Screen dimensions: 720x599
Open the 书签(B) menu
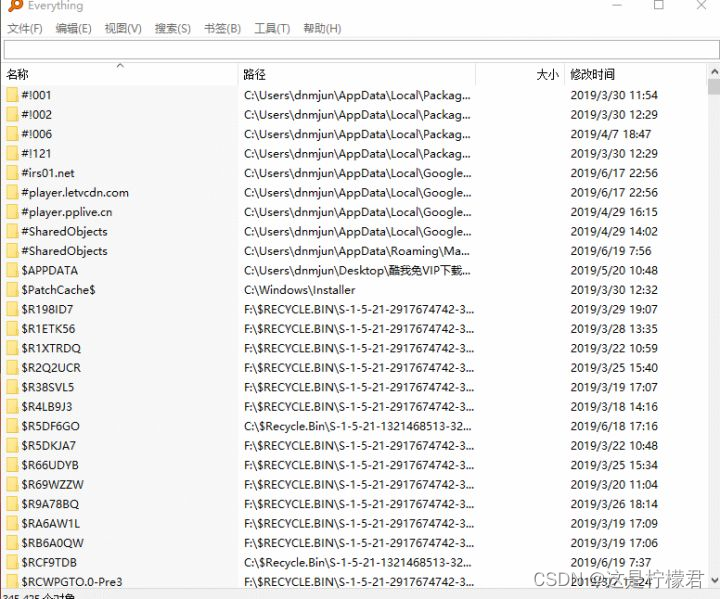point(222,28)
